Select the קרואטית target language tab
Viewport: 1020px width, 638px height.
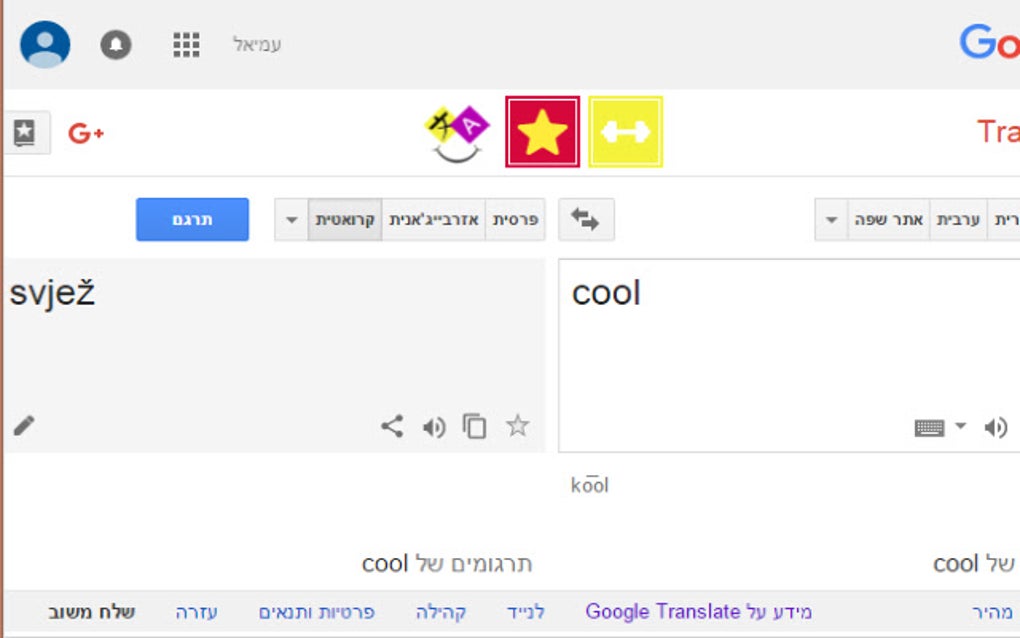point(345,220)
